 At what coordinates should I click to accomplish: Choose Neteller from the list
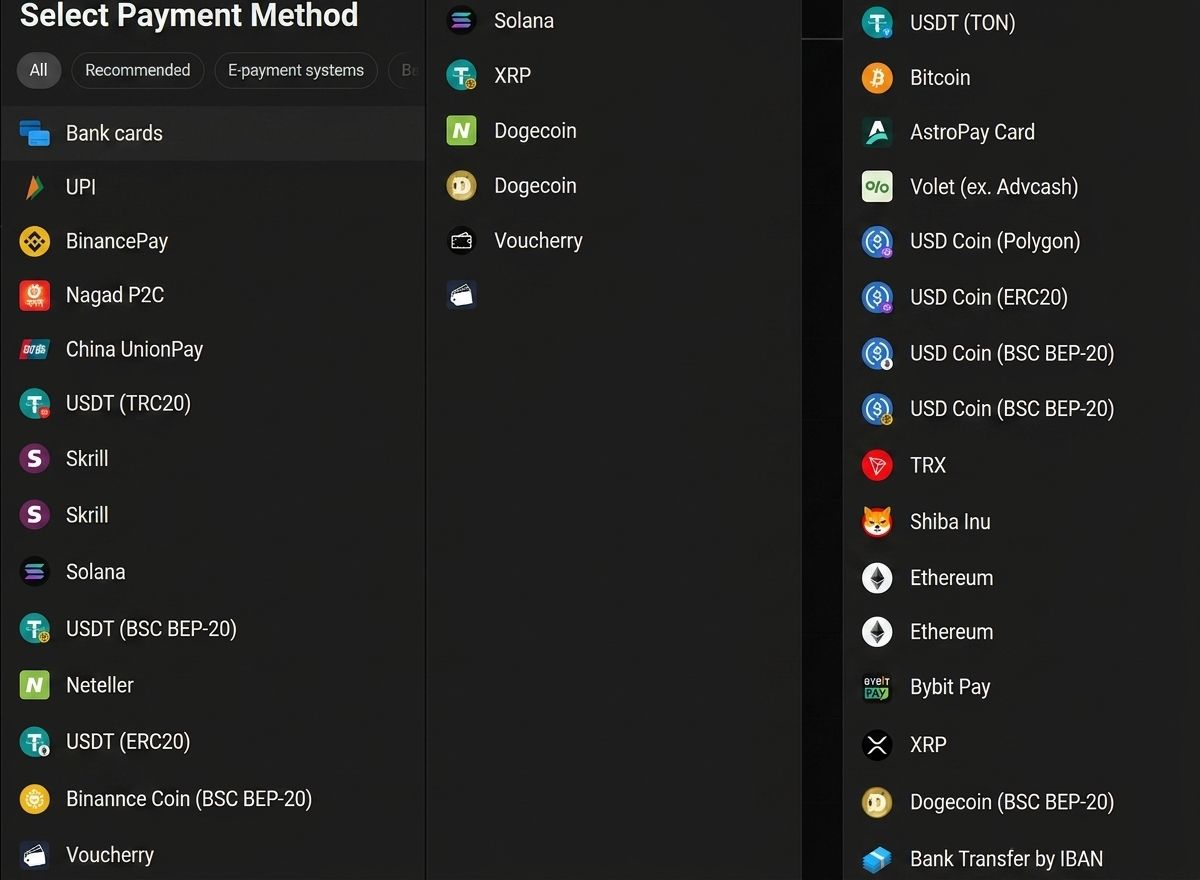pyautogui.click(x=100, y=685)
